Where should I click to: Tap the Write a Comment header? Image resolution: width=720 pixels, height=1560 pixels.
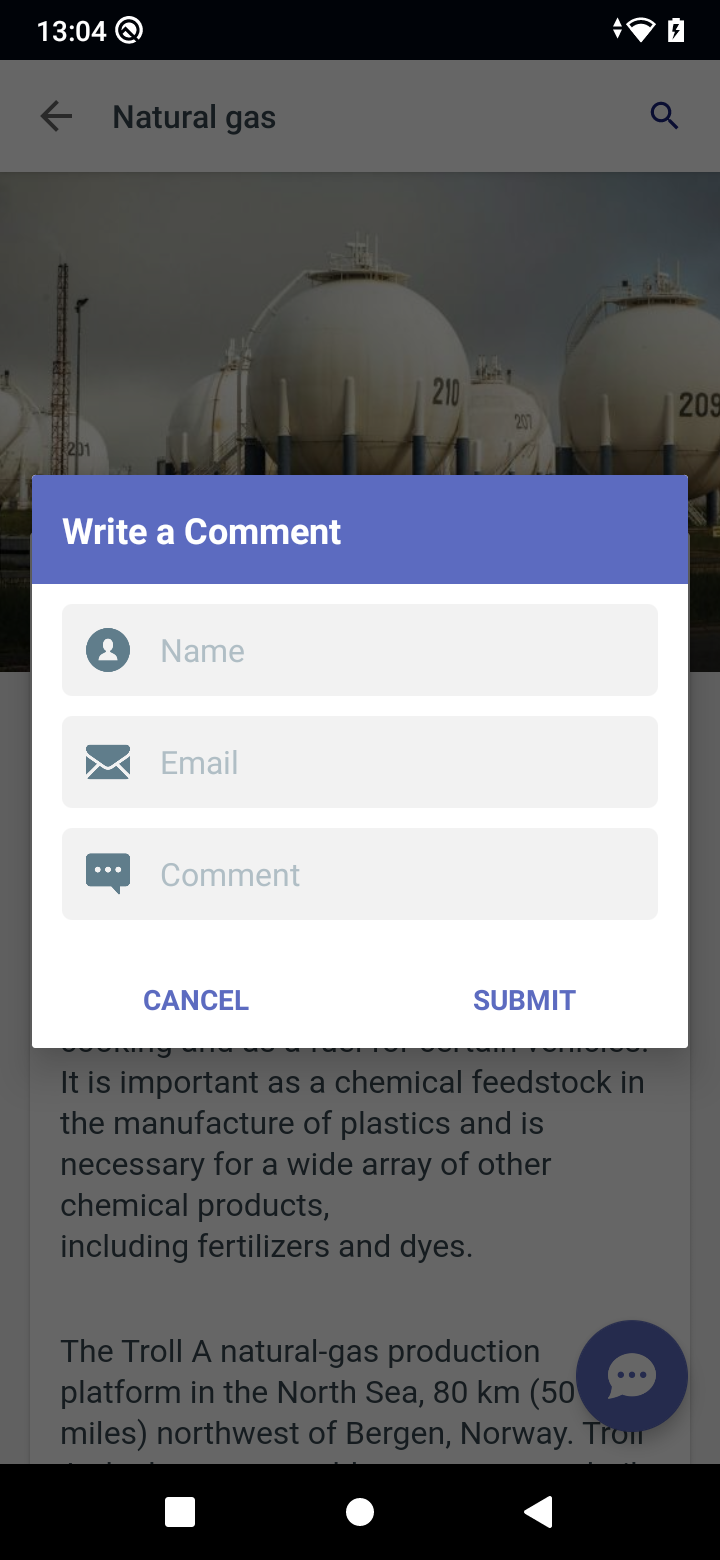point(202,531)
